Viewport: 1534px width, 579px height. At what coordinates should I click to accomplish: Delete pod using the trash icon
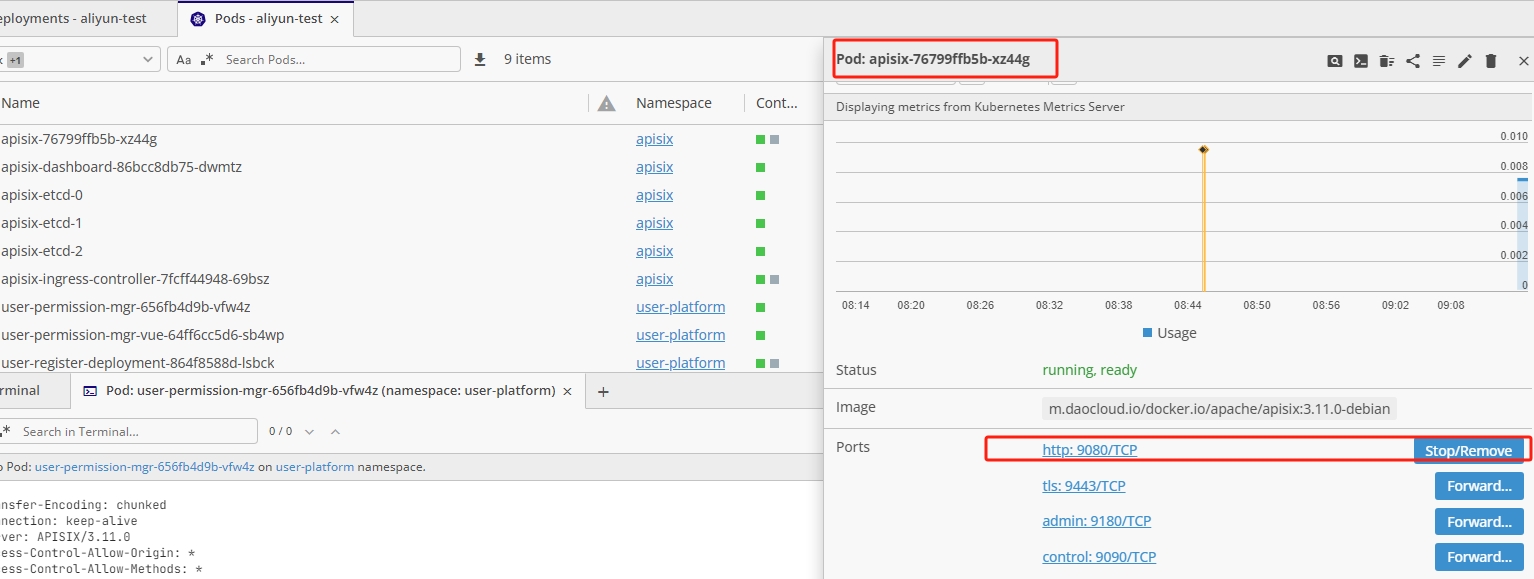(x=1490, y=61)
